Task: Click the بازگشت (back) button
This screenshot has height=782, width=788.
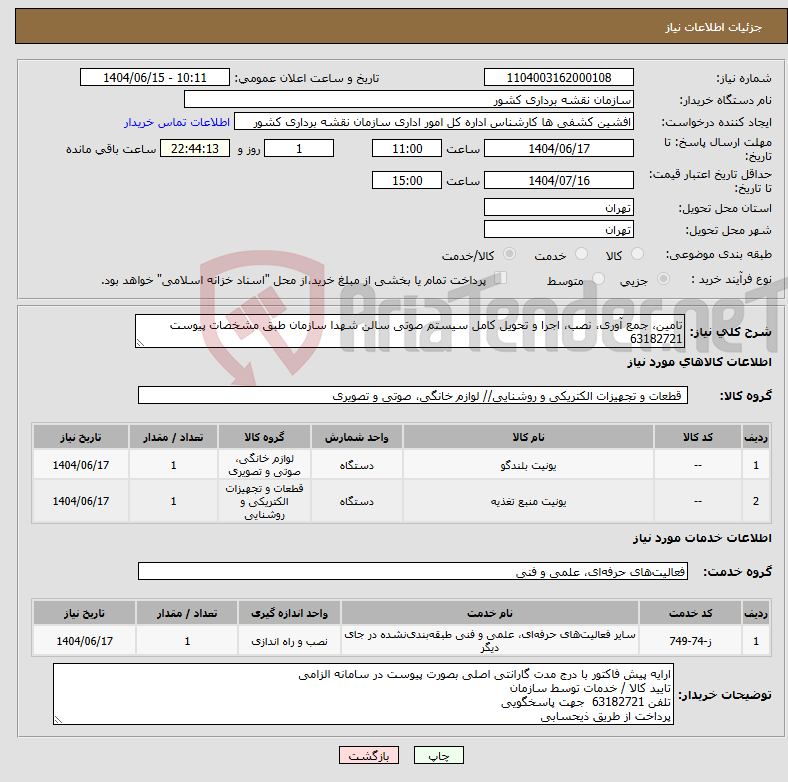Action: click(368, 755)
